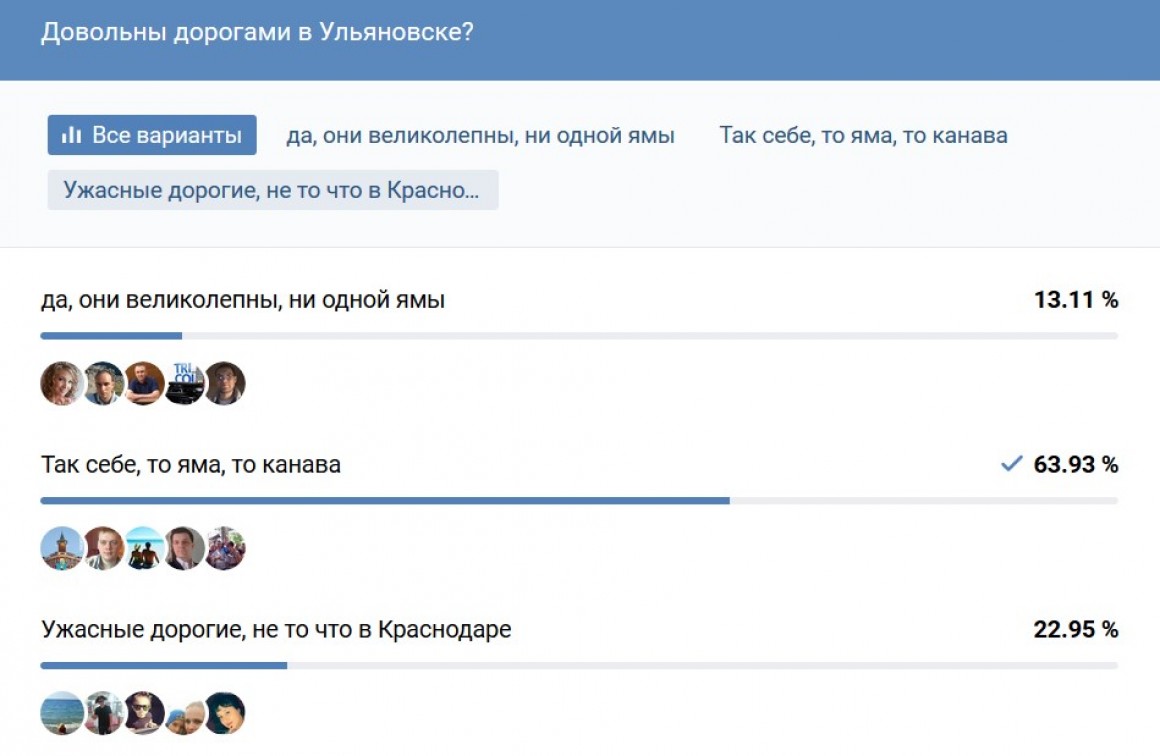Open the tower building avatar in second option
The image size is (1160, 756).
click(x=62, y=548)
